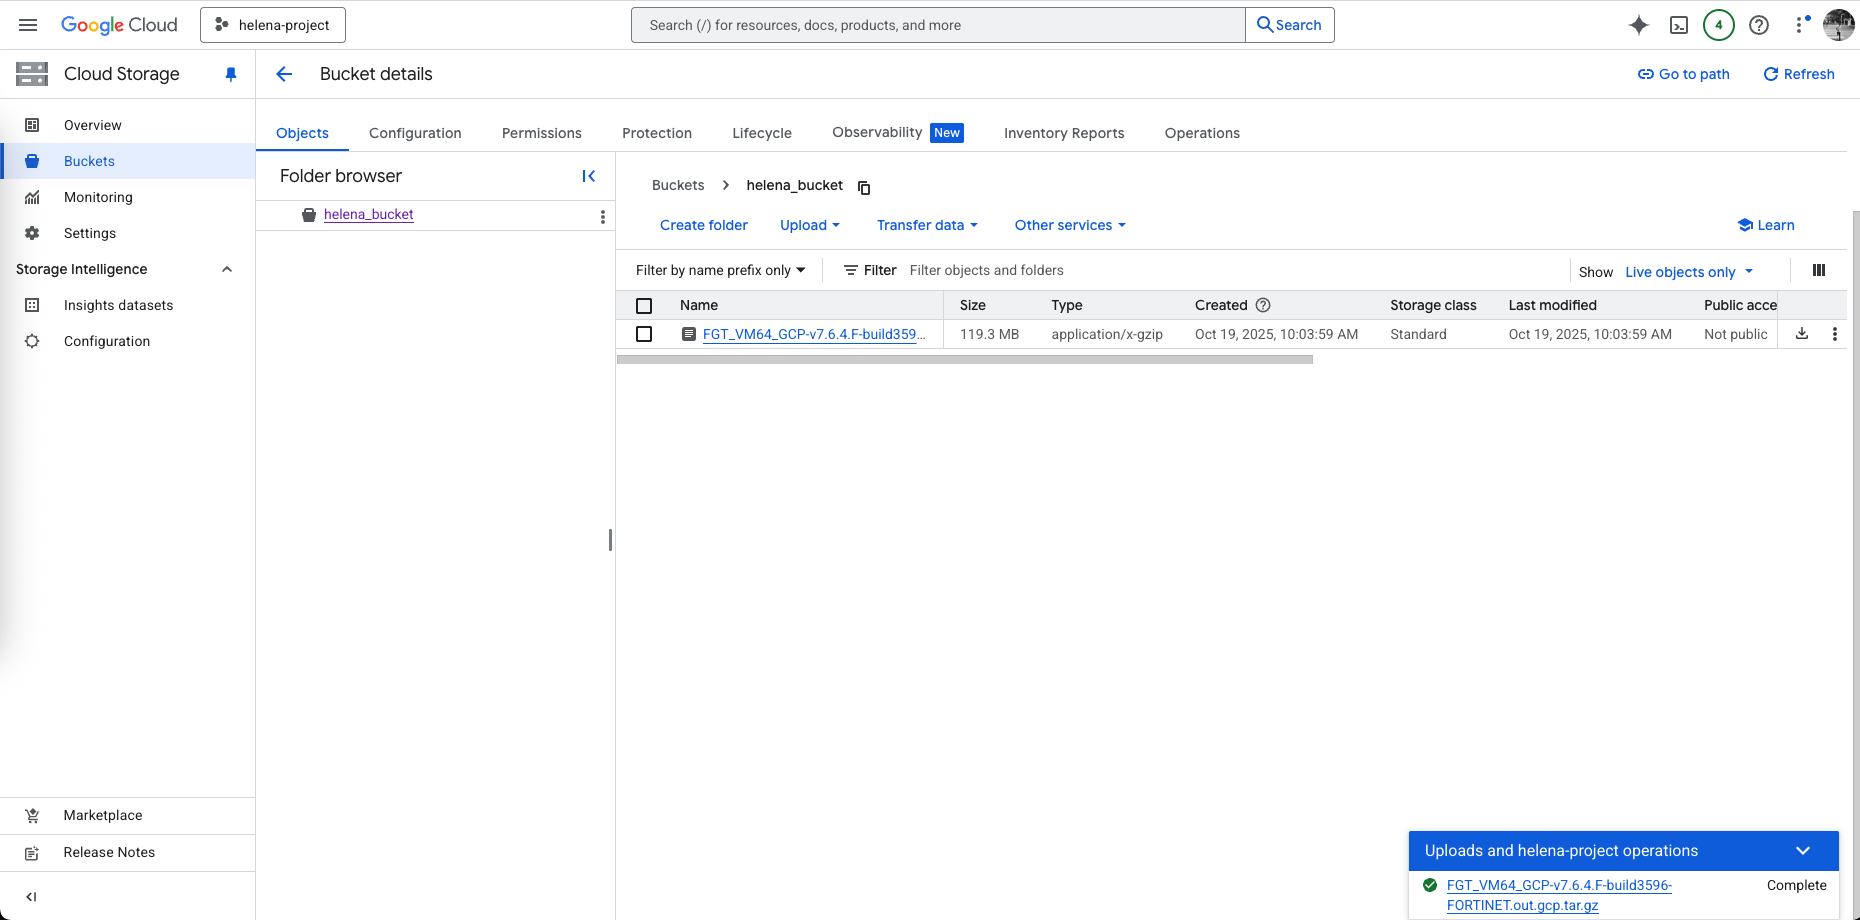Viewport: 1860px width, 920px height.
Task: Collapse the Storage Intelligence section
Action: (227, 269)
